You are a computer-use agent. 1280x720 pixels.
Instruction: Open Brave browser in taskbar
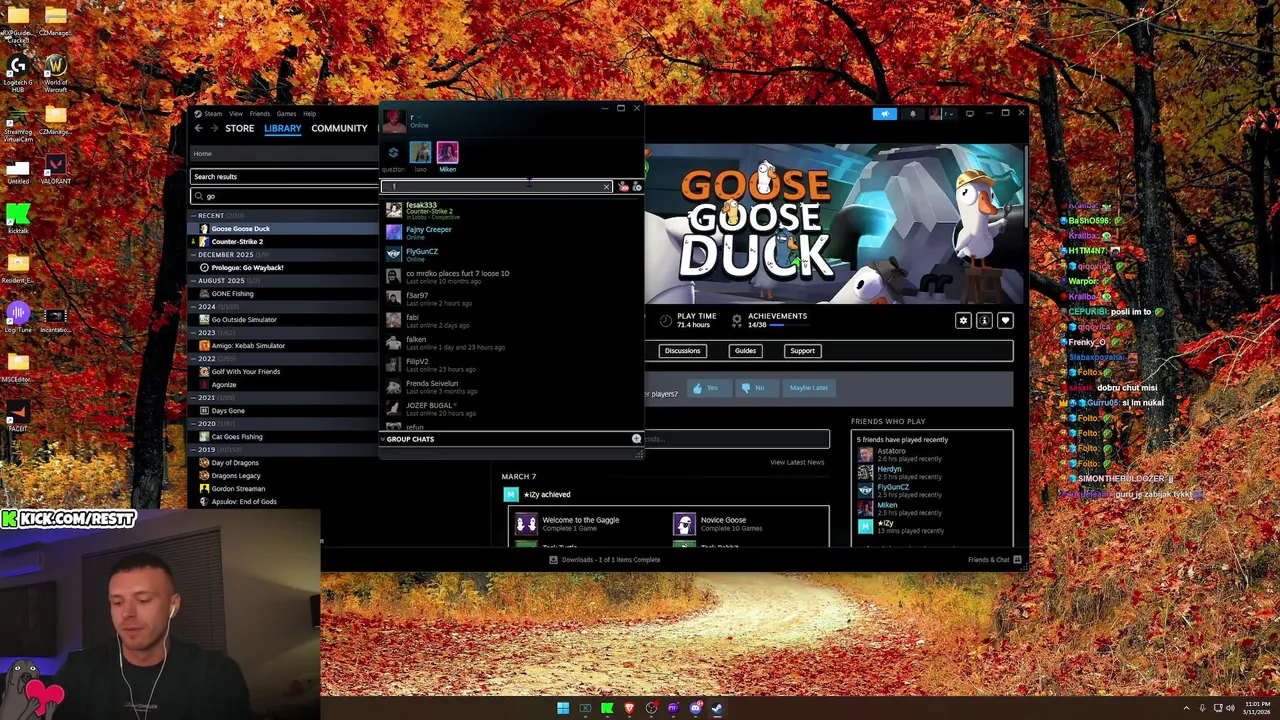coord(629,708)
